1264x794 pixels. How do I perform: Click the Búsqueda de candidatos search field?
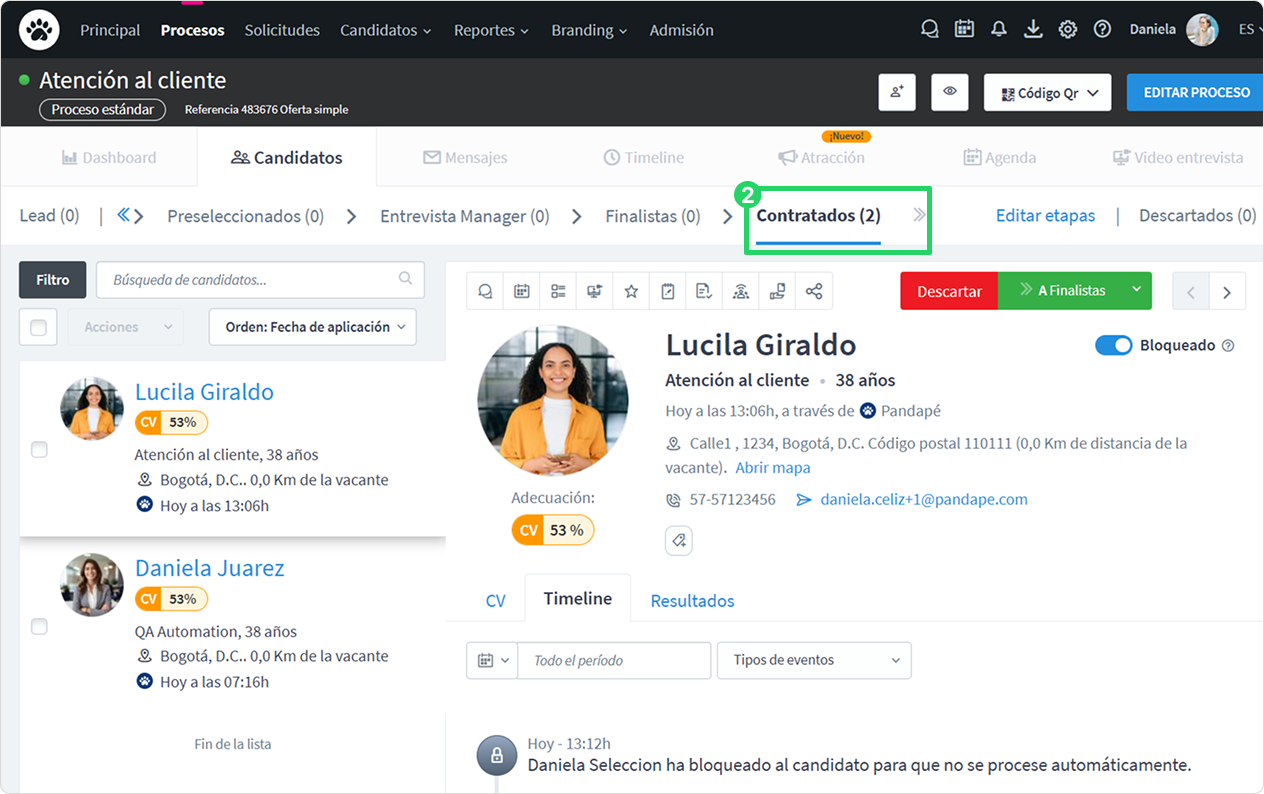pyautogui.click(x=260, y=280)
